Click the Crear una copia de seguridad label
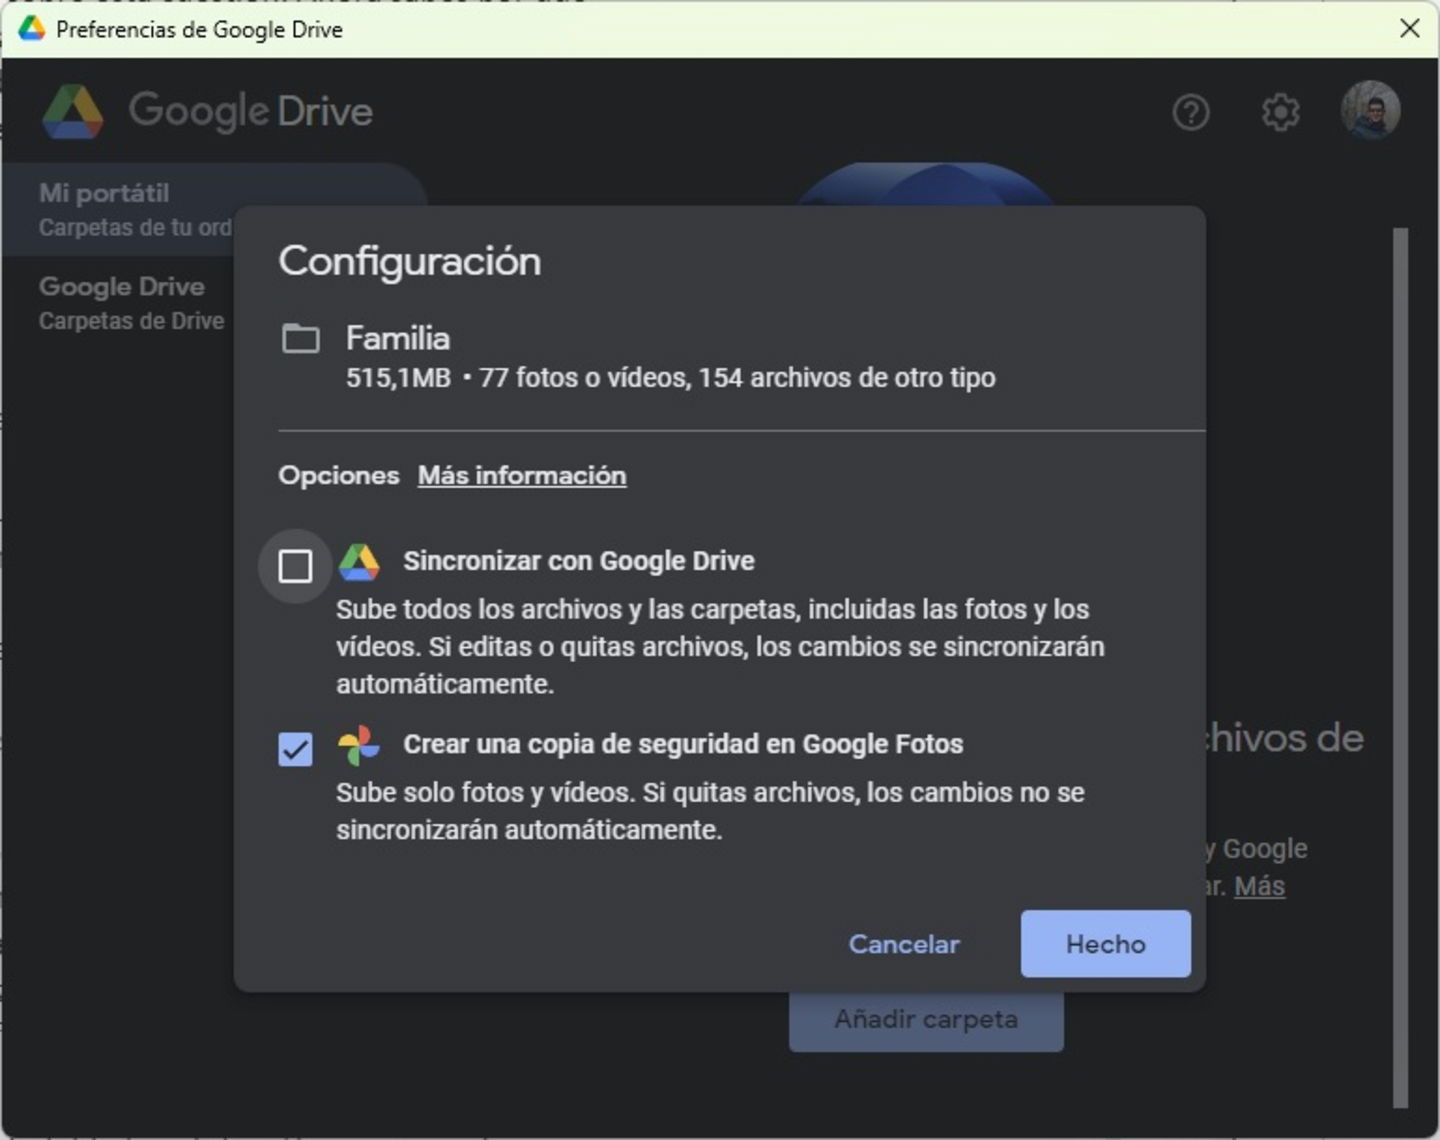Viewport: 1440px width, 1140px height. pos(683,745)
